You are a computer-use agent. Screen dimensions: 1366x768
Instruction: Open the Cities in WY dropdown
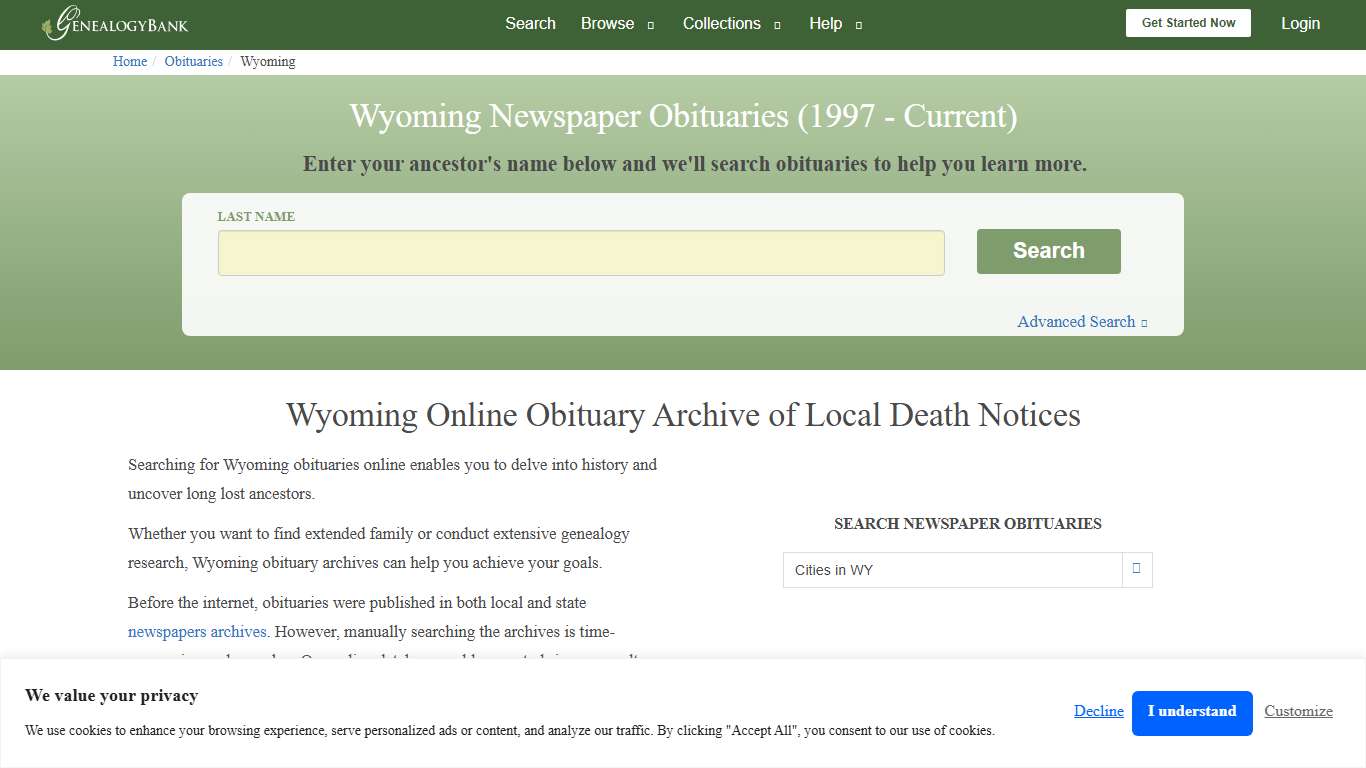point(950,569)
